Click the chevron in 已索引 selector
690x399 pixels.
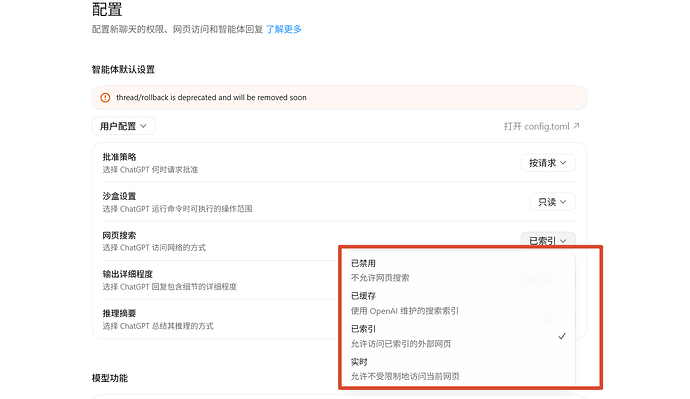click(x=563, y=241)
